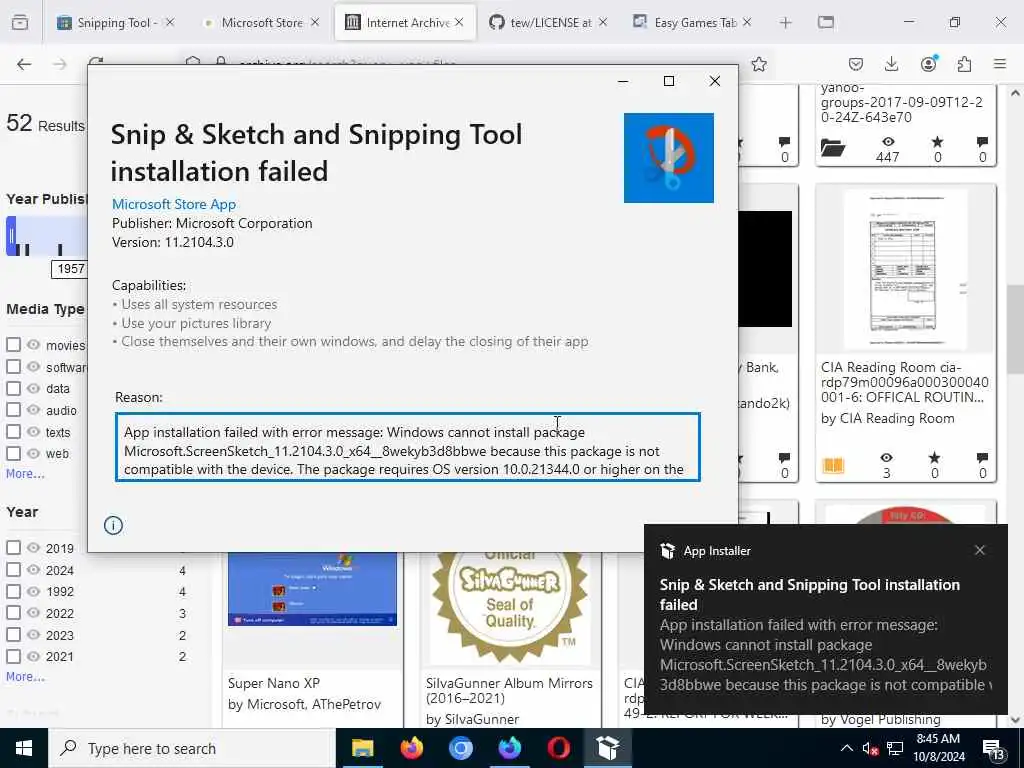Open the browser hamburger menu
Viewport: 1024px width, 768px height.
(x=1000, y=64)
